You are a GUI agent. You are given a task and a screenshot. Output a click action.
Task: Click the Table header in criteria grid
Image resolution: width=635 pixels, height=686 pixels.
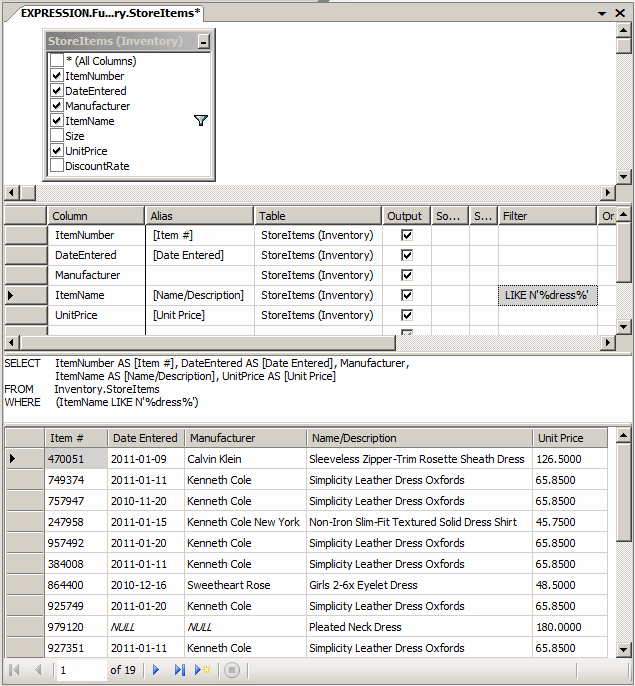point(318,216)
